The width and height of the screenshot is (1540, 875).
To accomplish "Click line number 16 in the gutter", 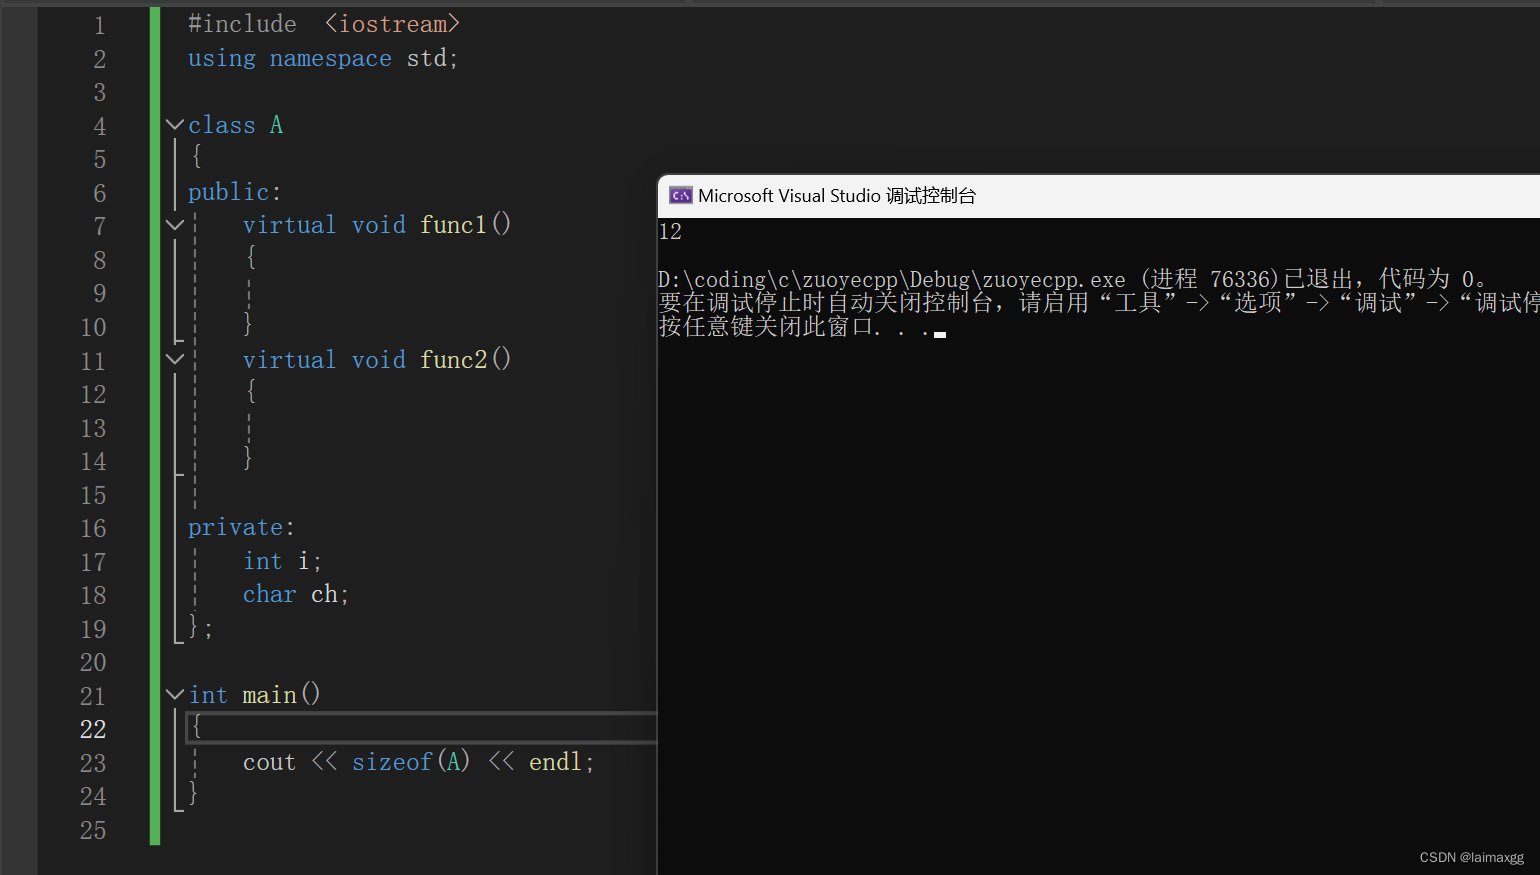I will (93, 528).
